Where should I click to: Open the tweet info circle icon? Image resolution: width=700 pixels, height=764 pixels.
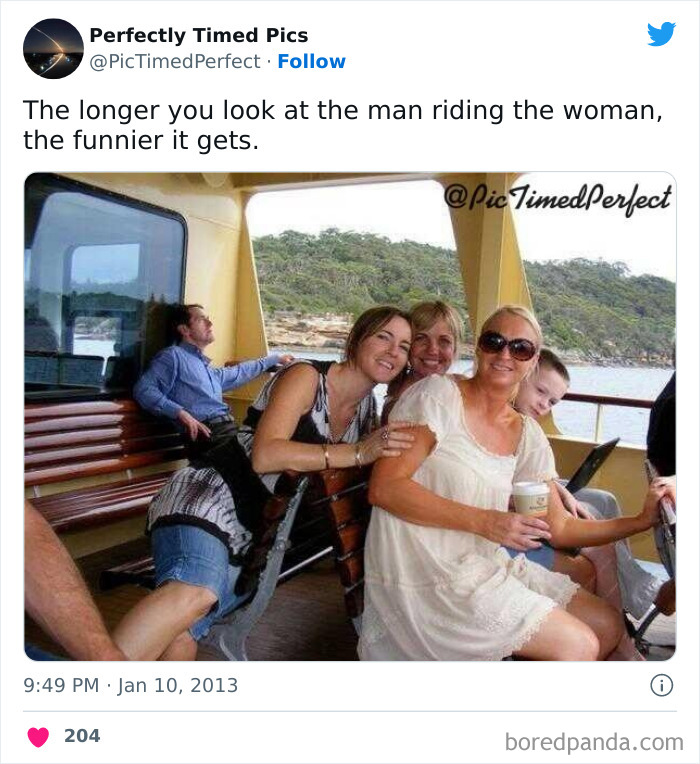point(662,685)
